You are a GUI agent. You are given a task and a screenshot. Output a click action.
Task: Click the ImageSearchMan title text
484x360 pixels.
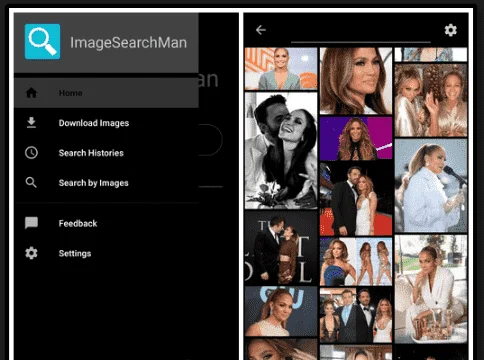pos(128,42)
